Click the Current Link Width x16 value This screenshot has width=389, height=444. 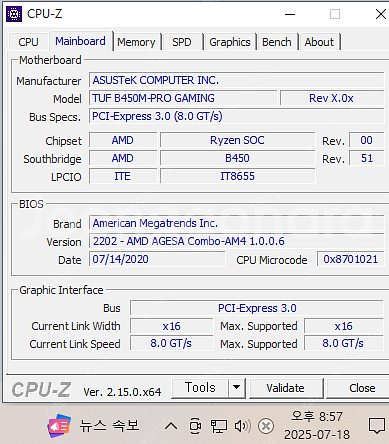[x=171, y=326]
